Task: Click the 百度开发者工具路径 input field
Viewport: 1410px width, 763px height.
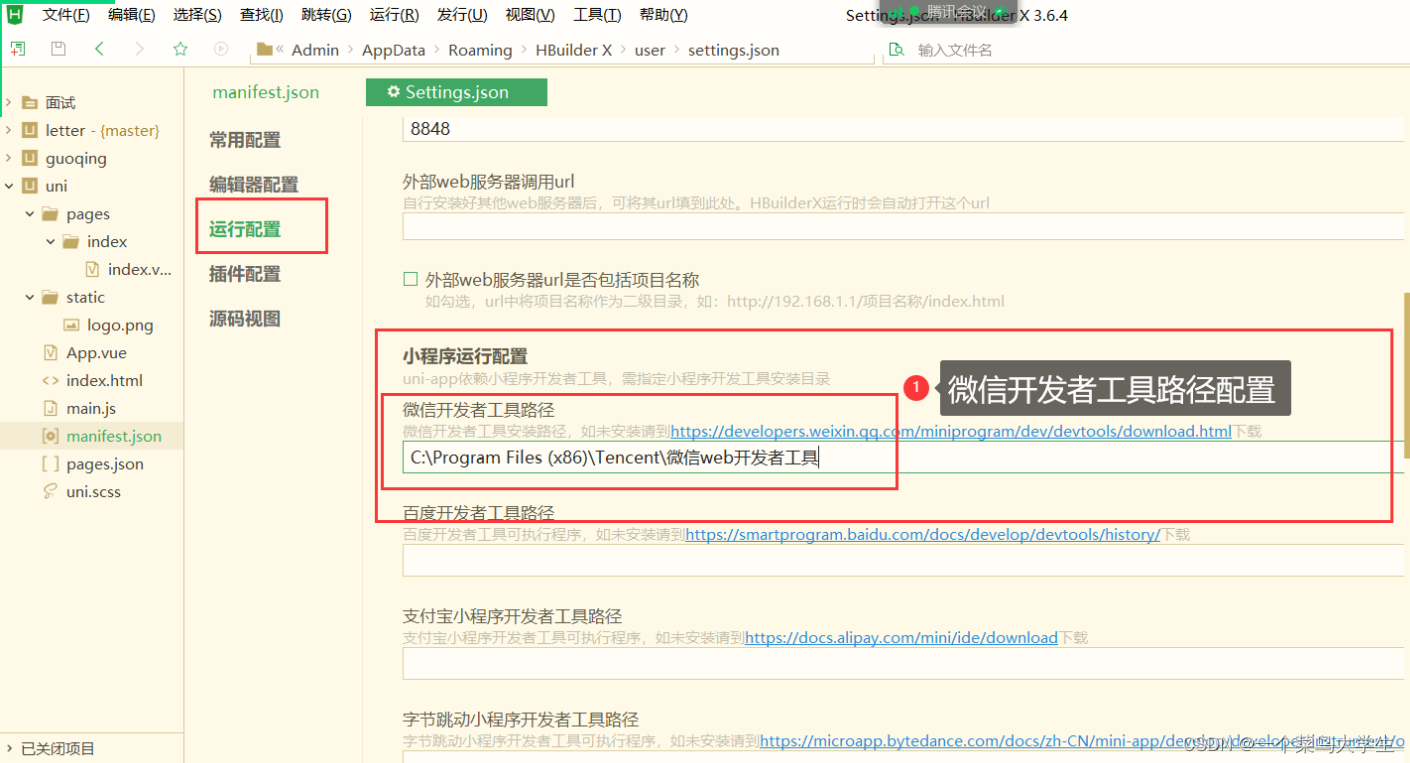Action: pos(903,561)
